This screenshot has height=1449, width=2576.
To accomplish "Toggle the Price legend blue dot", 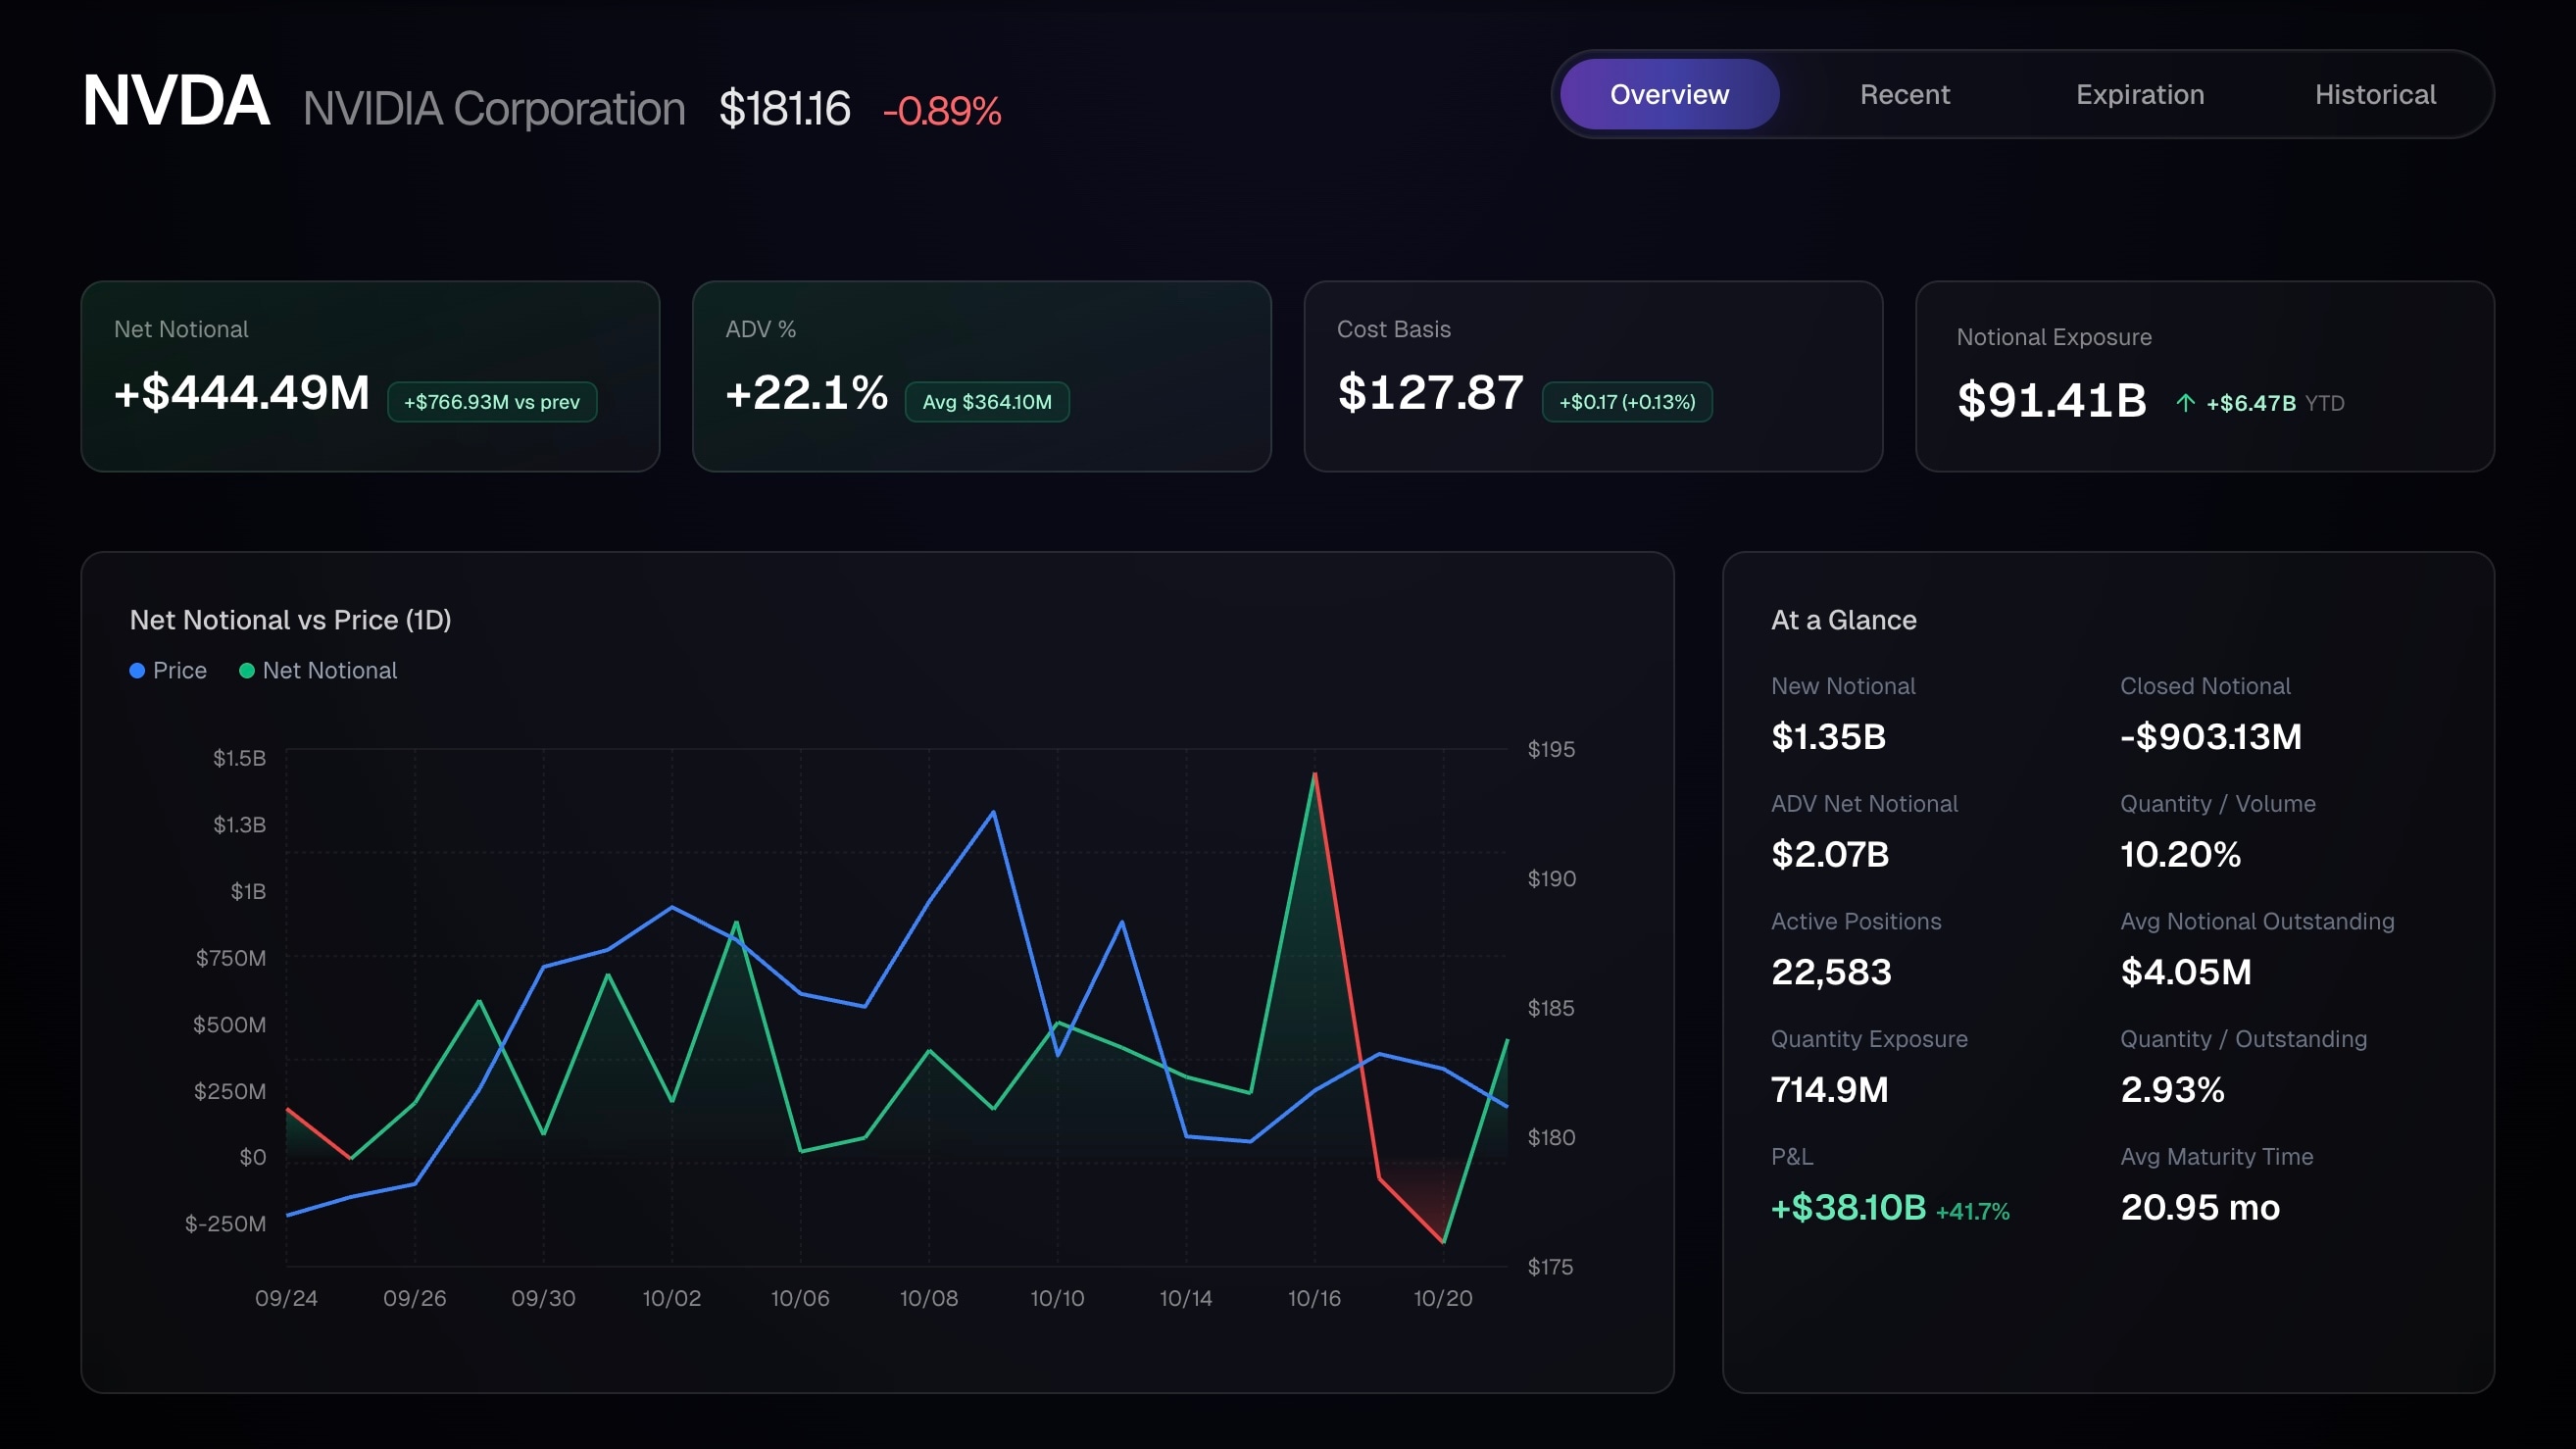I will pyautogui.click(x=137, y=671).
